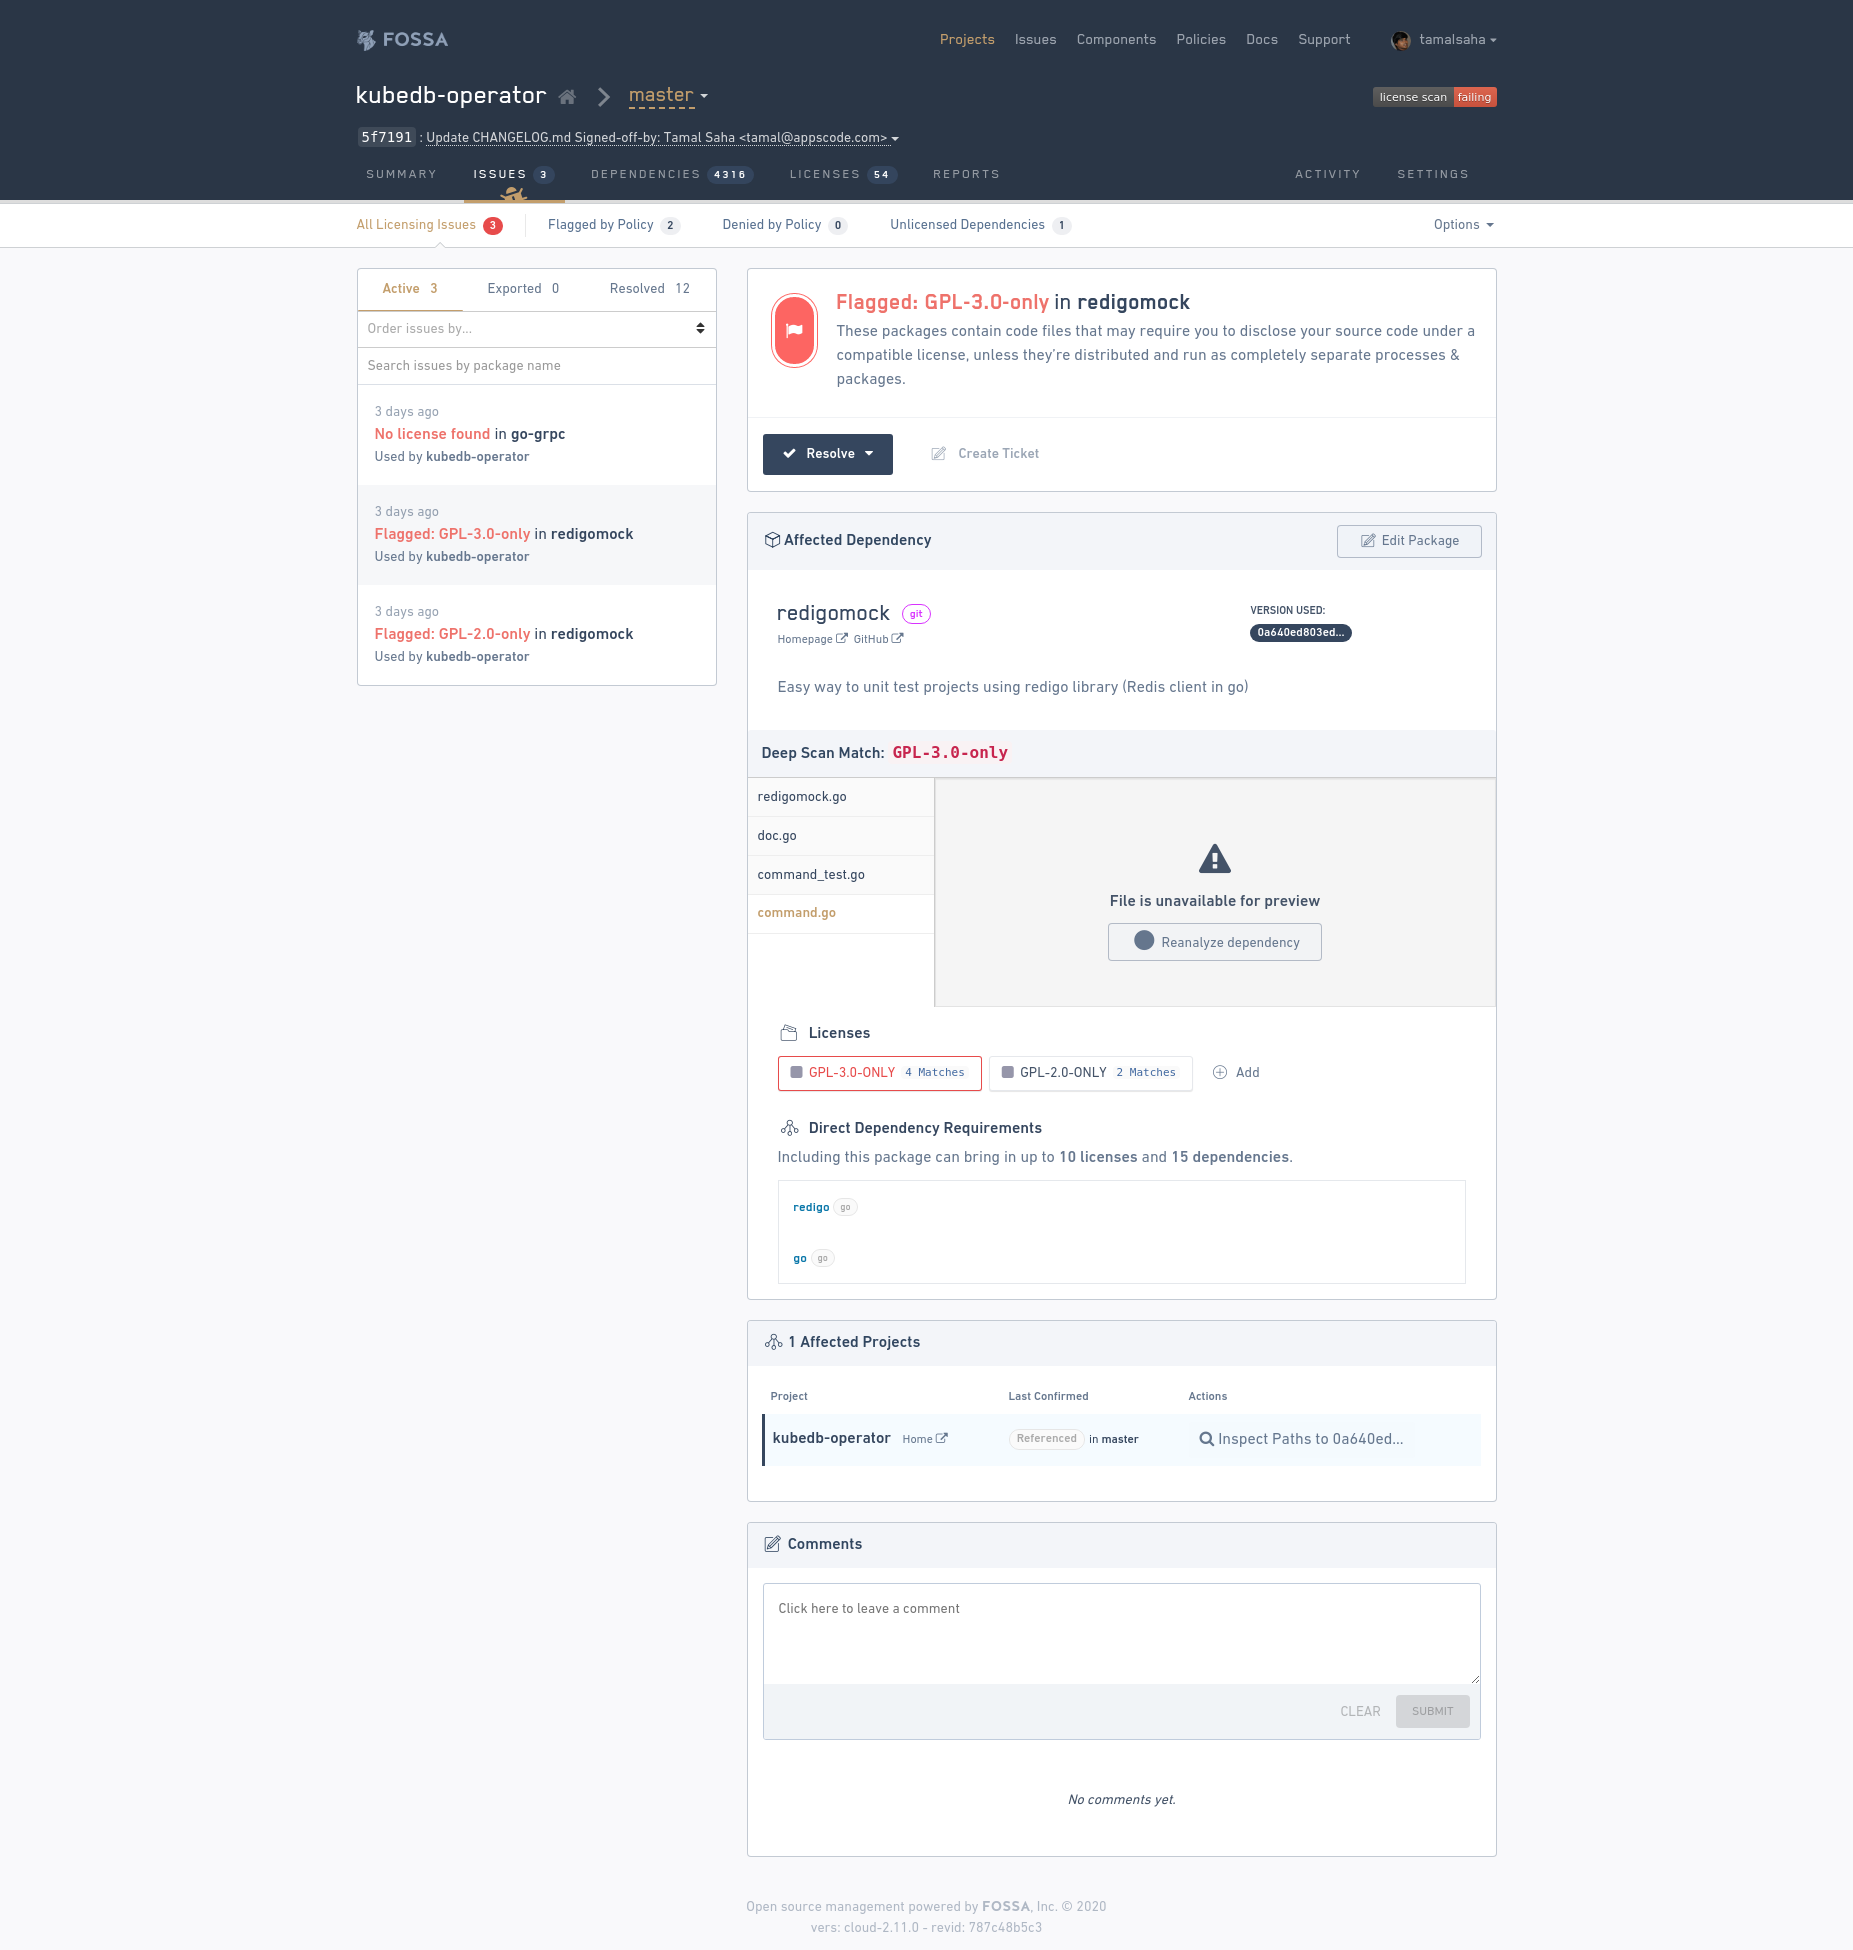The height and width of the screenshot is (1950, 1853).
Task: Click the comment text area
Action: click(1121, 1633)
